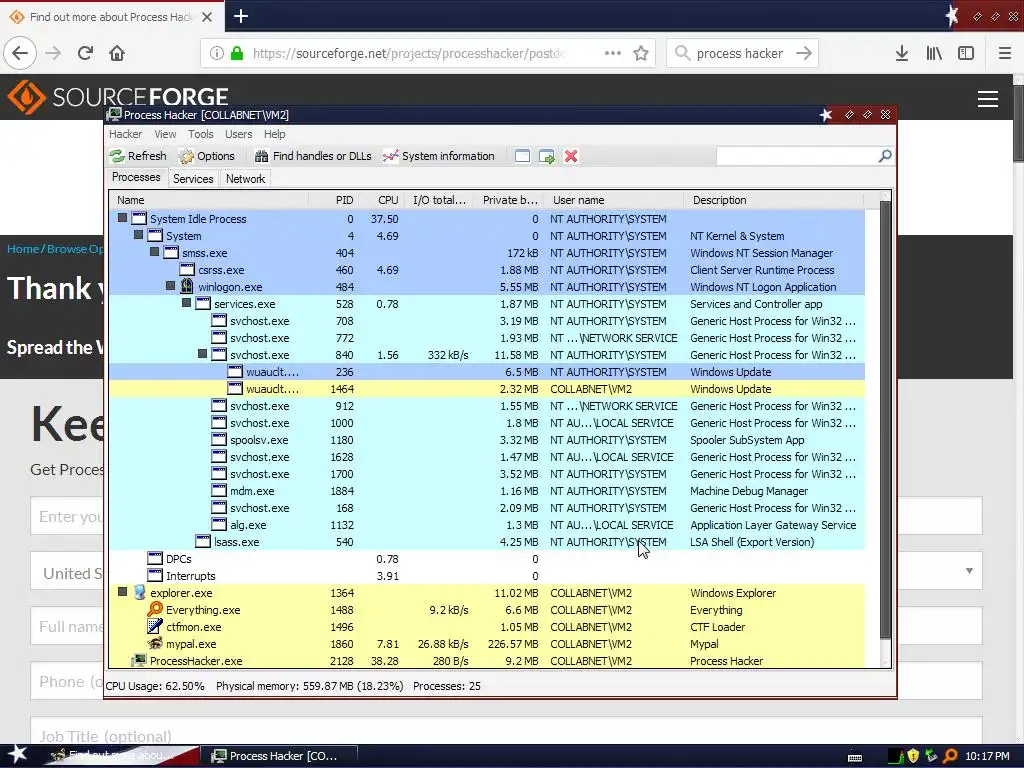The height and width of the screenshot is (768, 1024).
Task: Toggle the browser sidebar icon
Action: point(966,53)
